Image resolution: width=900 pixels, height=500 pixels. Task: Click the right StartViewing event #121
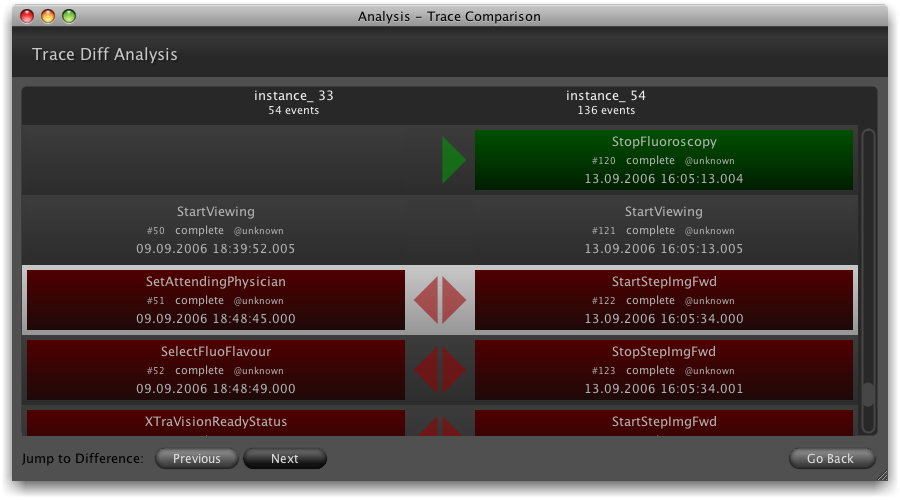click(663, 230)
